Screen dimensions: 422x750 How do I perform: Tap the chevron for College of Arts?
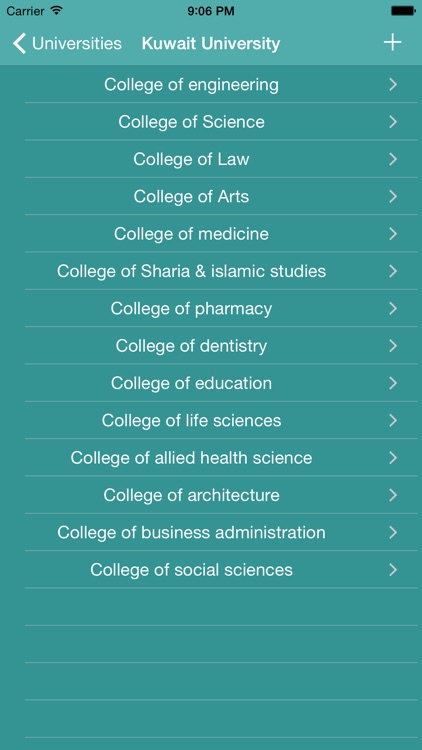[393, 197]
